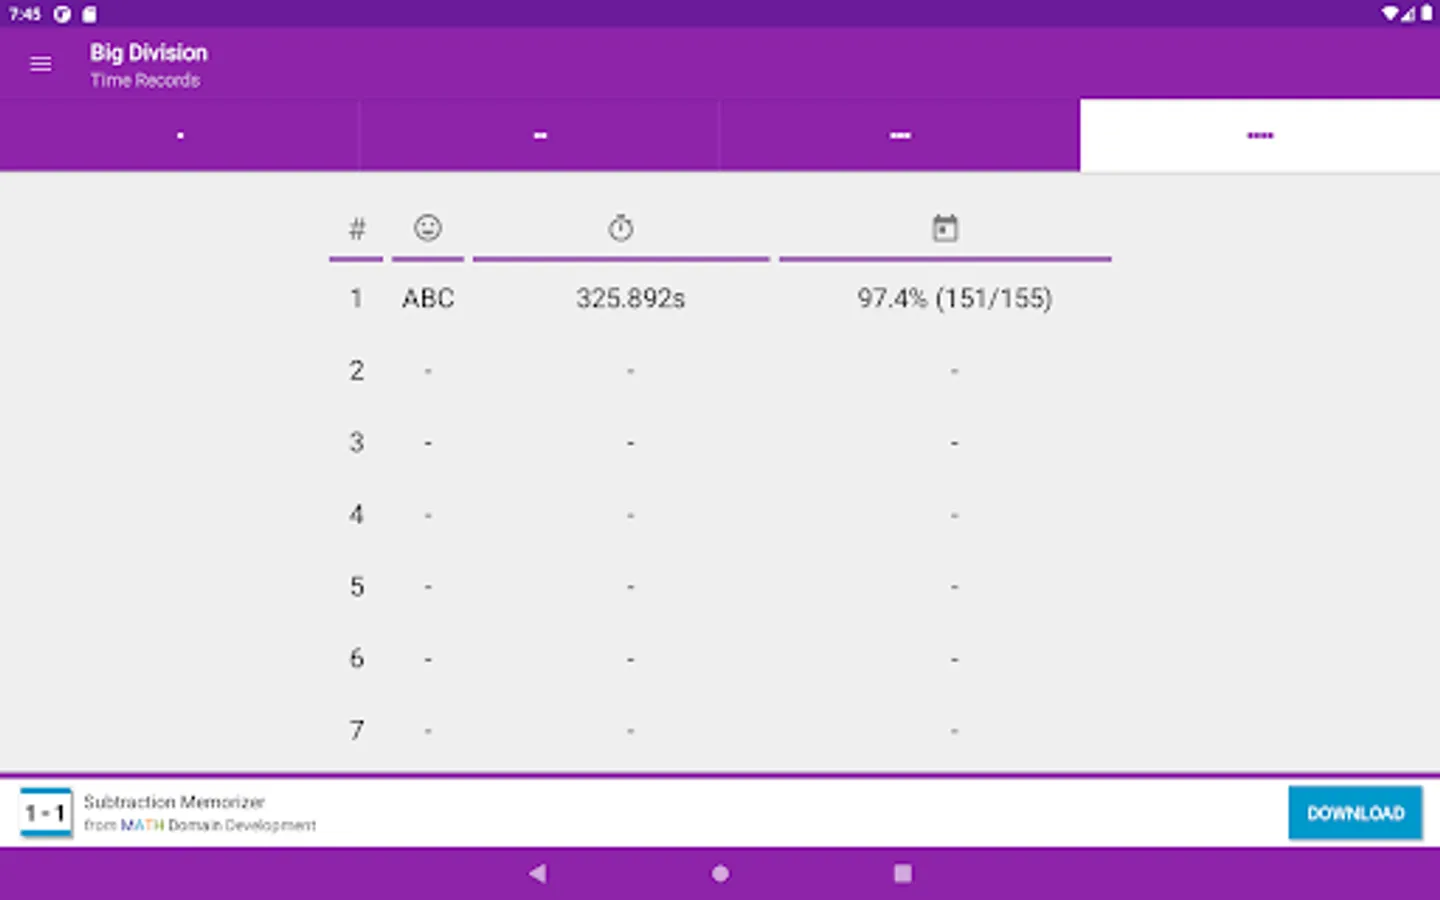This screenshot has height=900, width=1440.
Task: Click the rank number column header
Action: (x=356, y=229)
